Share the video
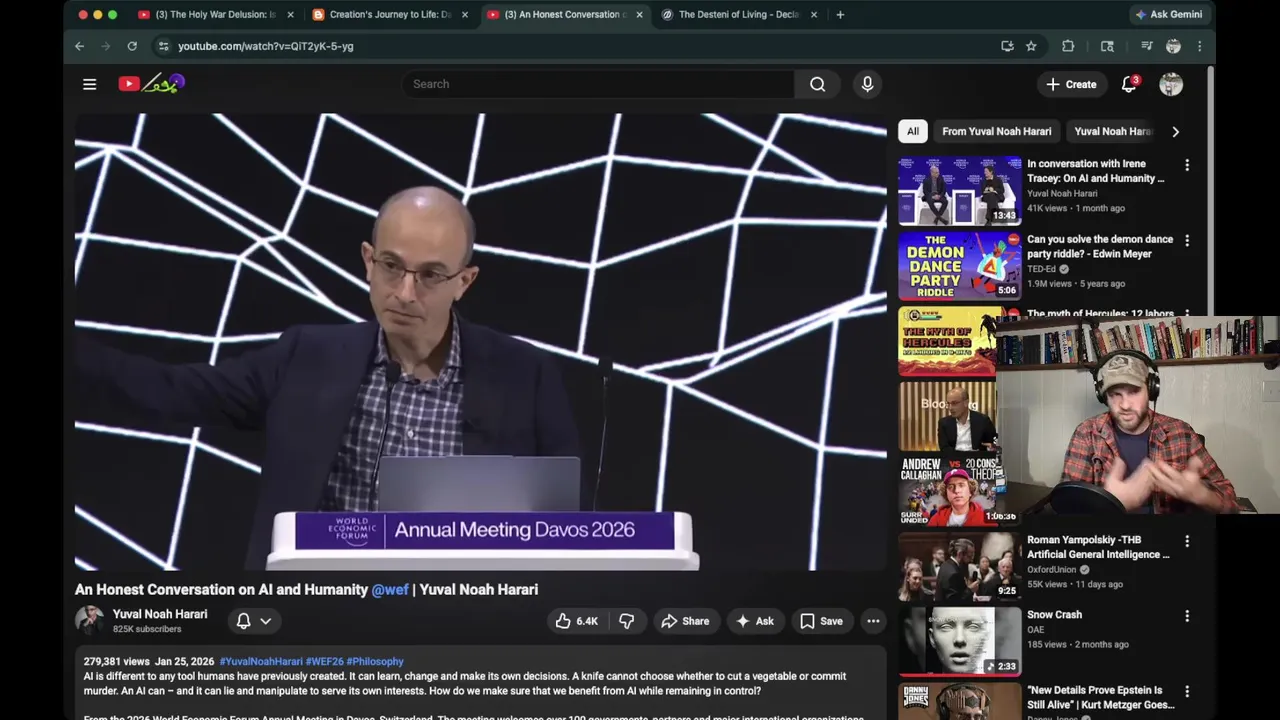Viewport: 1280px width, 720px height. pos(686,621)
